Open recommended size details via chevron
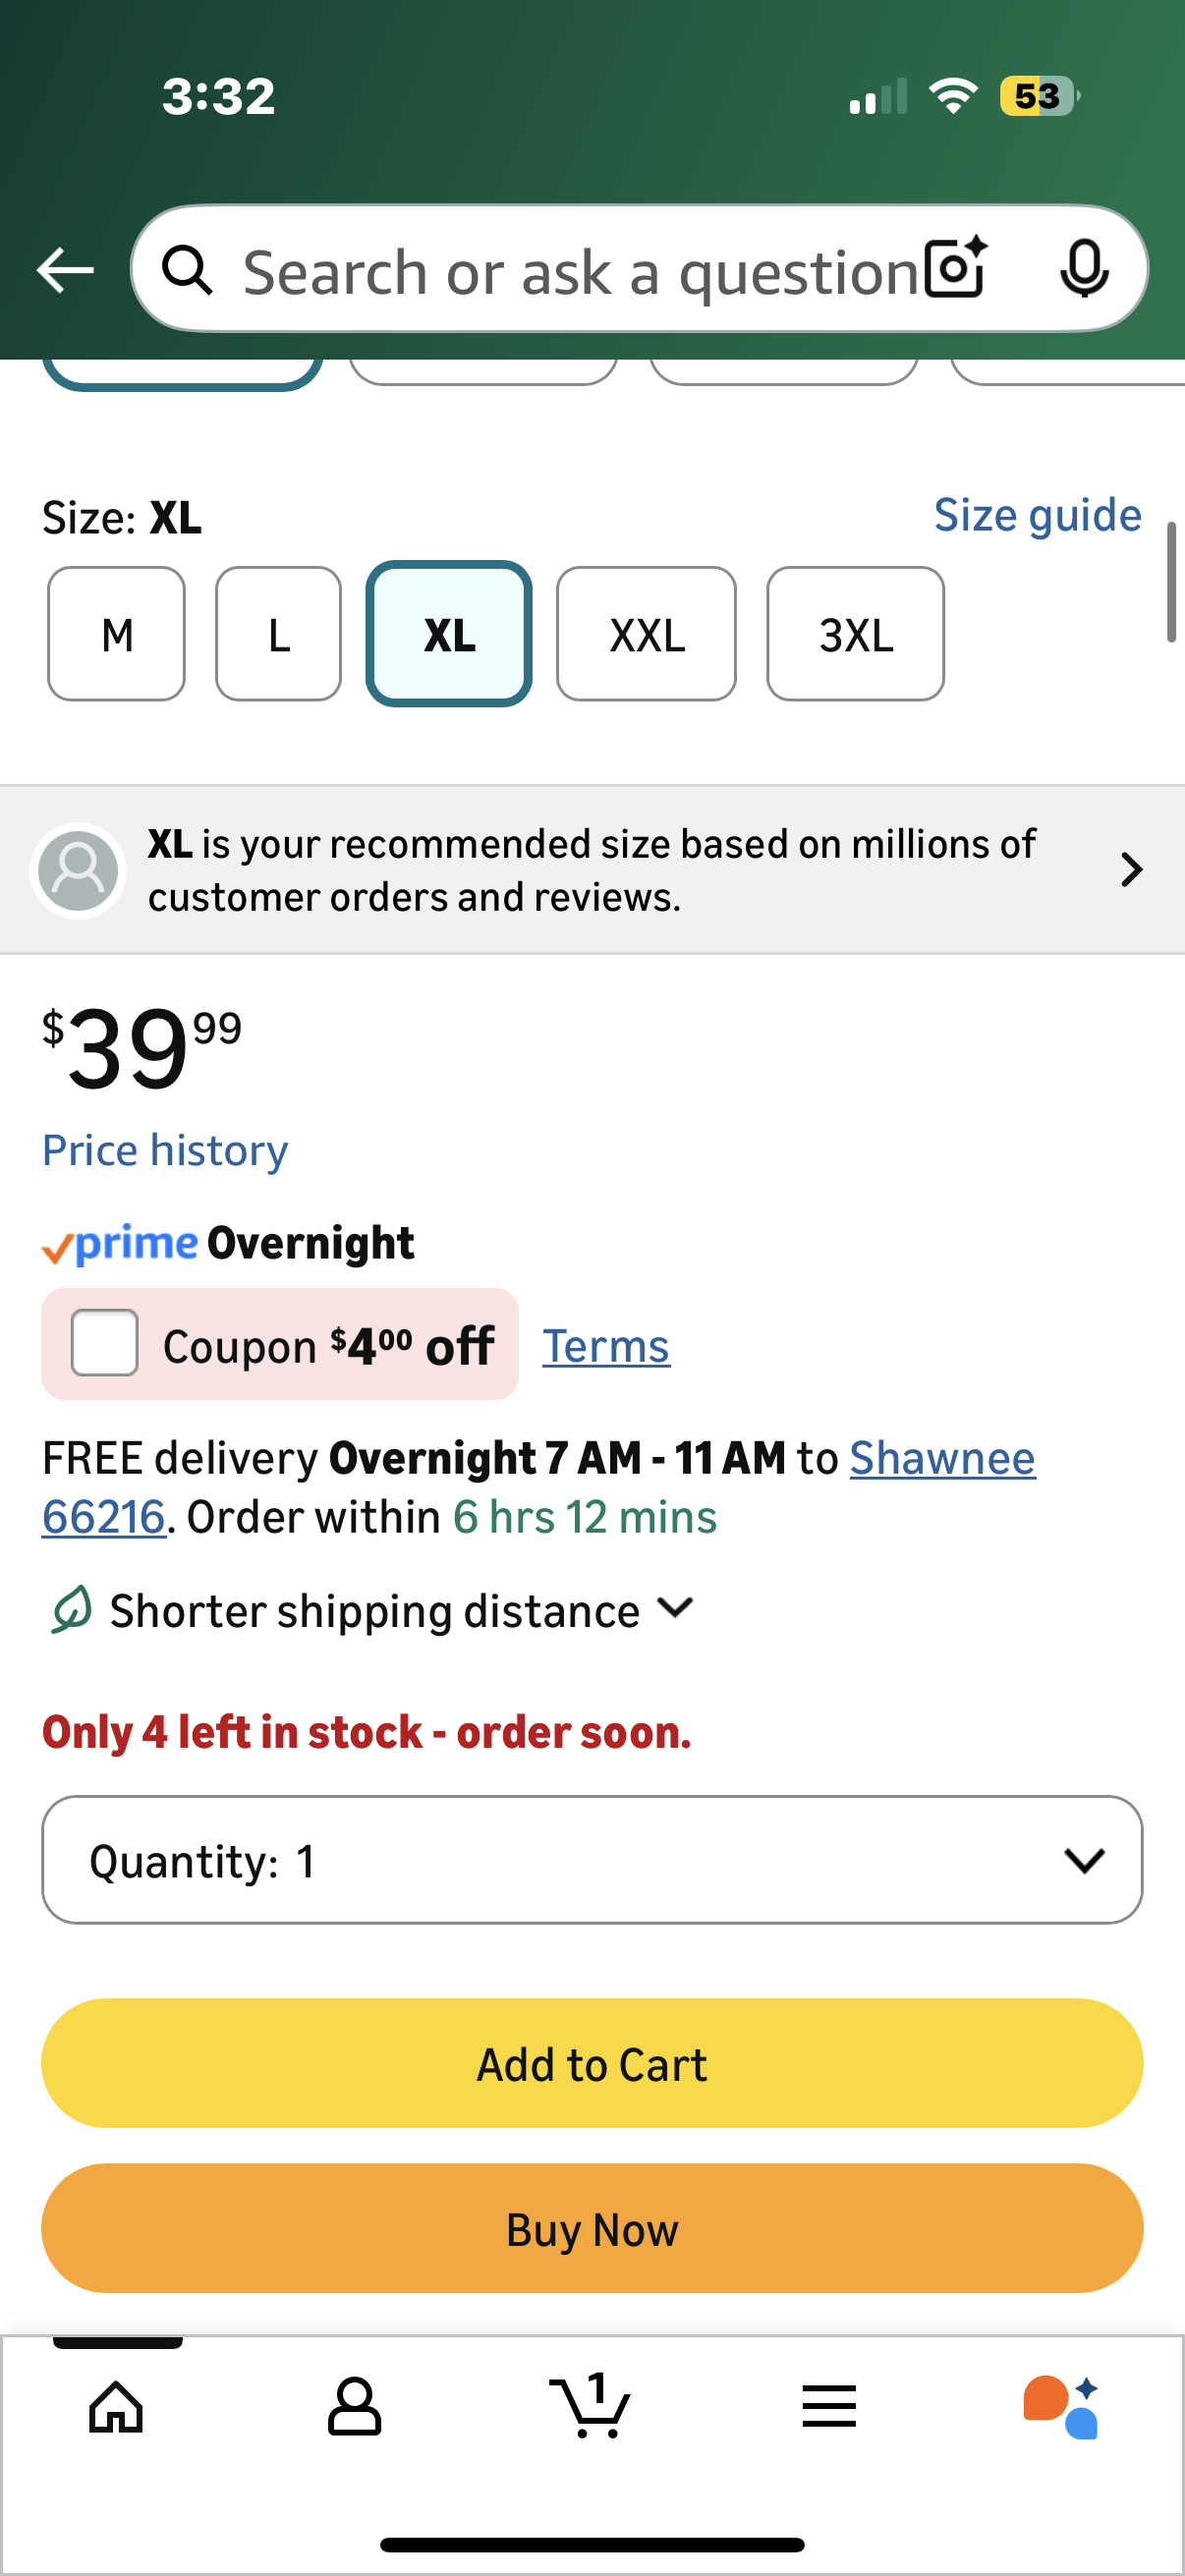 [x=1130, y=869]
